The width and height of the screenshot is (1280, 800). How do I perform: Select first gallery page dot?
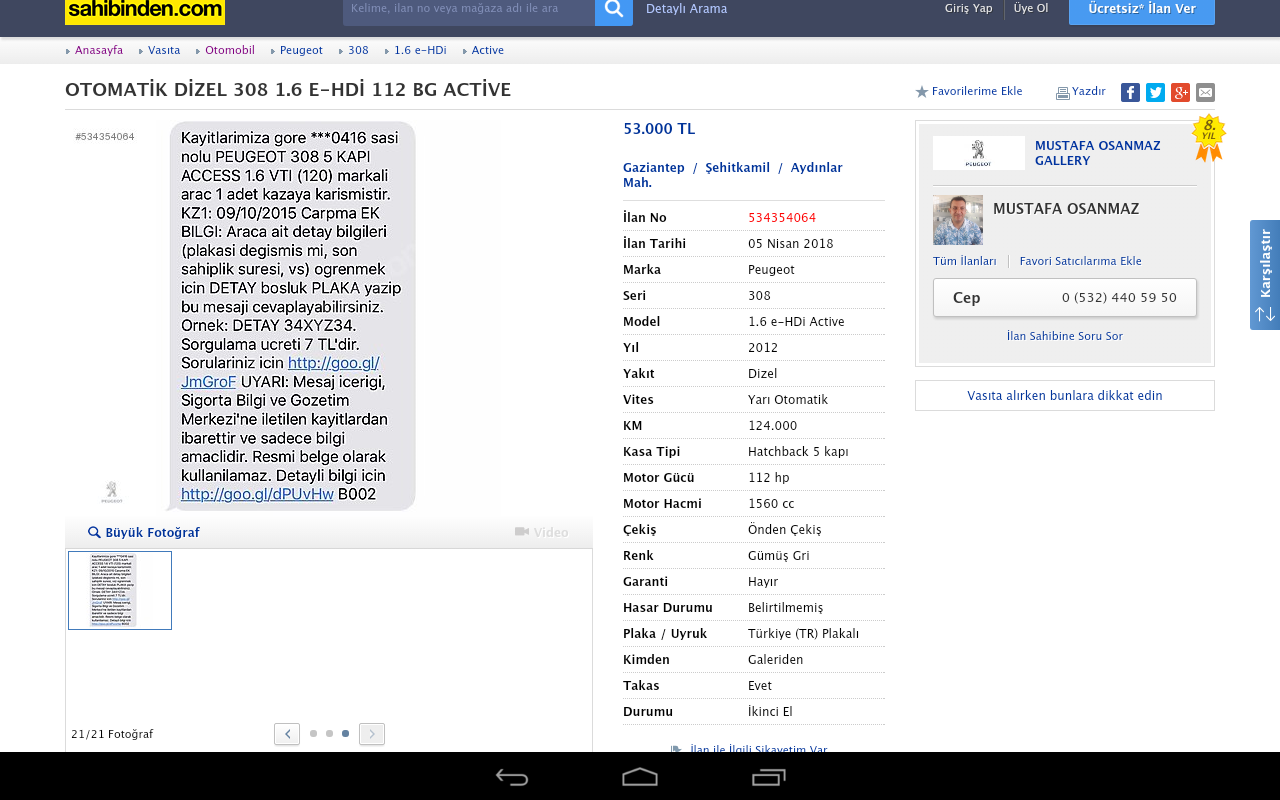(313, 734)
